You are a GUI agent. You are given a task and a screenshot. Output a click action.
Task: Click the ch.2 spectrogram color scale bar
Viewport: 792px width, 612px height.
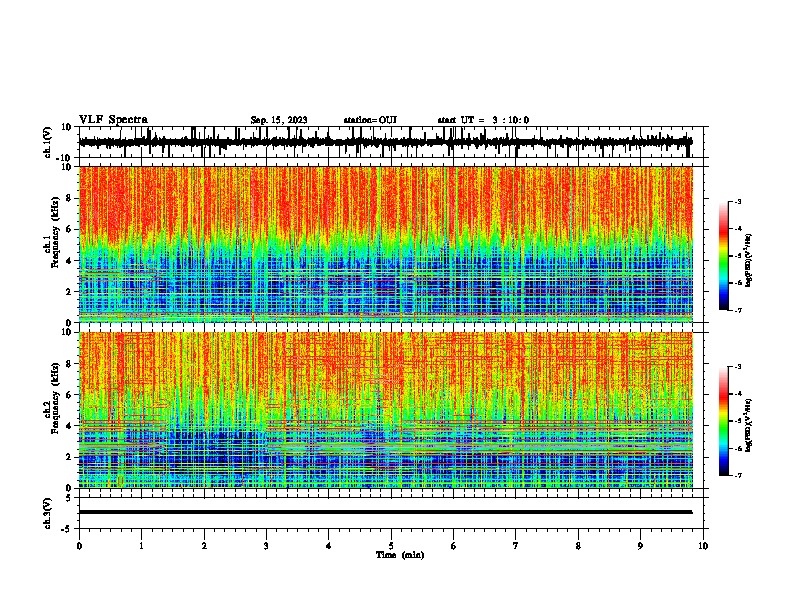[x=724, y=421]
